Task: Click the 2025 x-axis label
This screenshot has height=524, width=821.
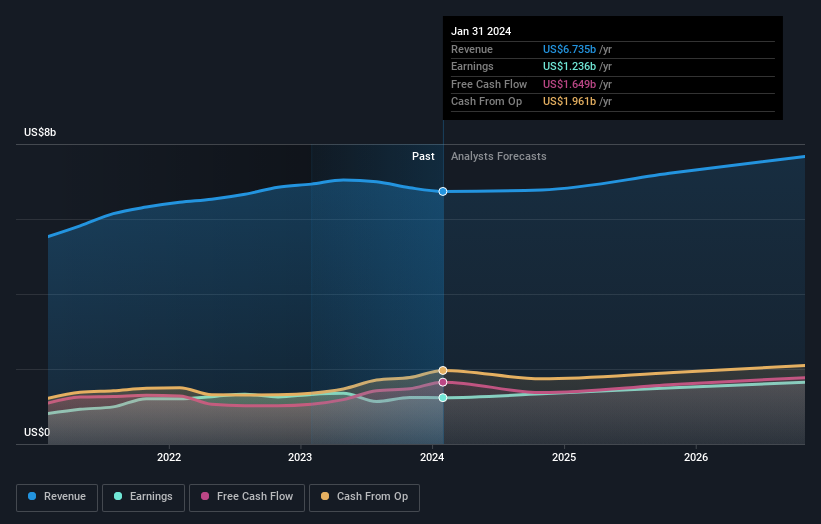Action: 564,457
